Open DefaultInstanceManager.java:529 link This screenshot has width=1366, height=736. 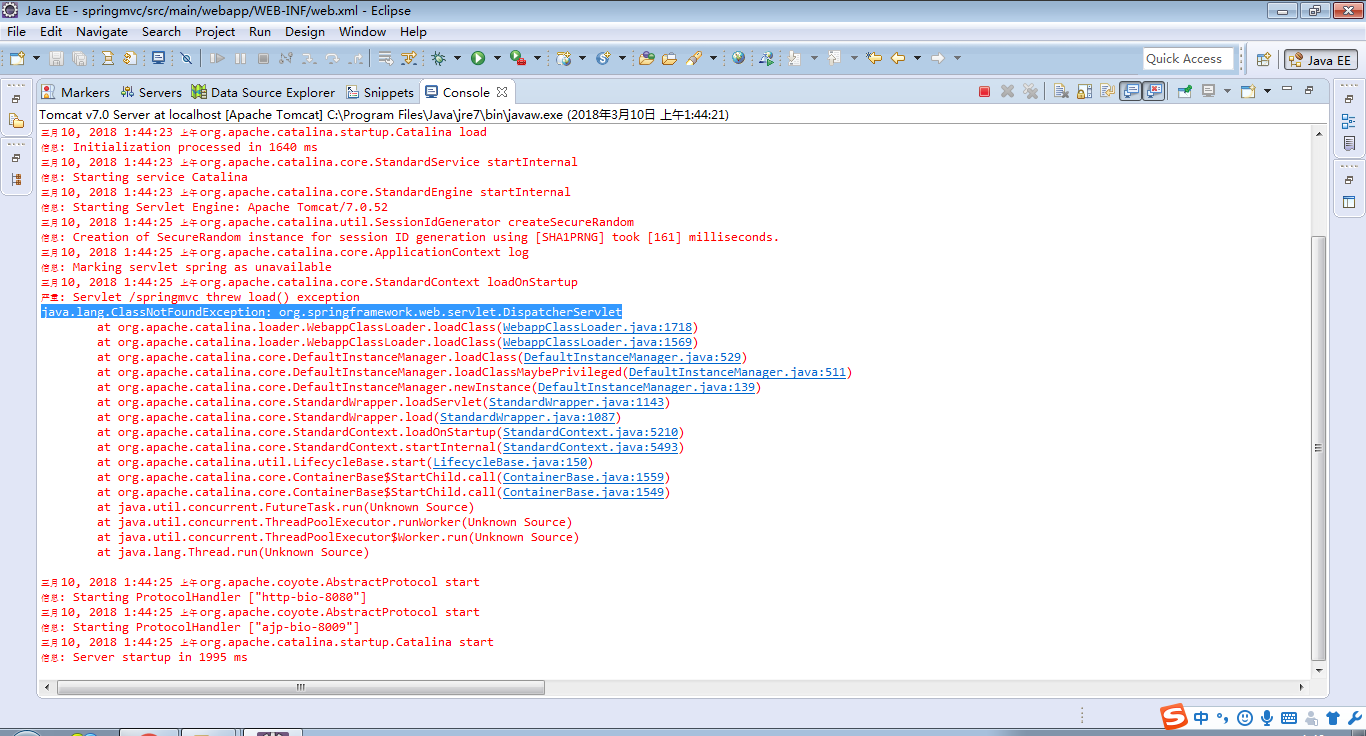[632, 357]
